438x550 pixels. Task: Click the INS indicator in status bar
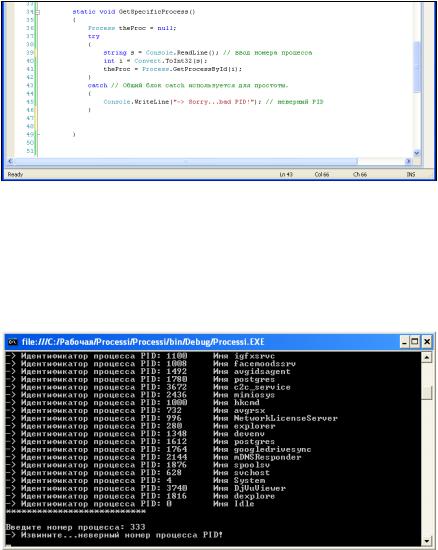point(411,174)
